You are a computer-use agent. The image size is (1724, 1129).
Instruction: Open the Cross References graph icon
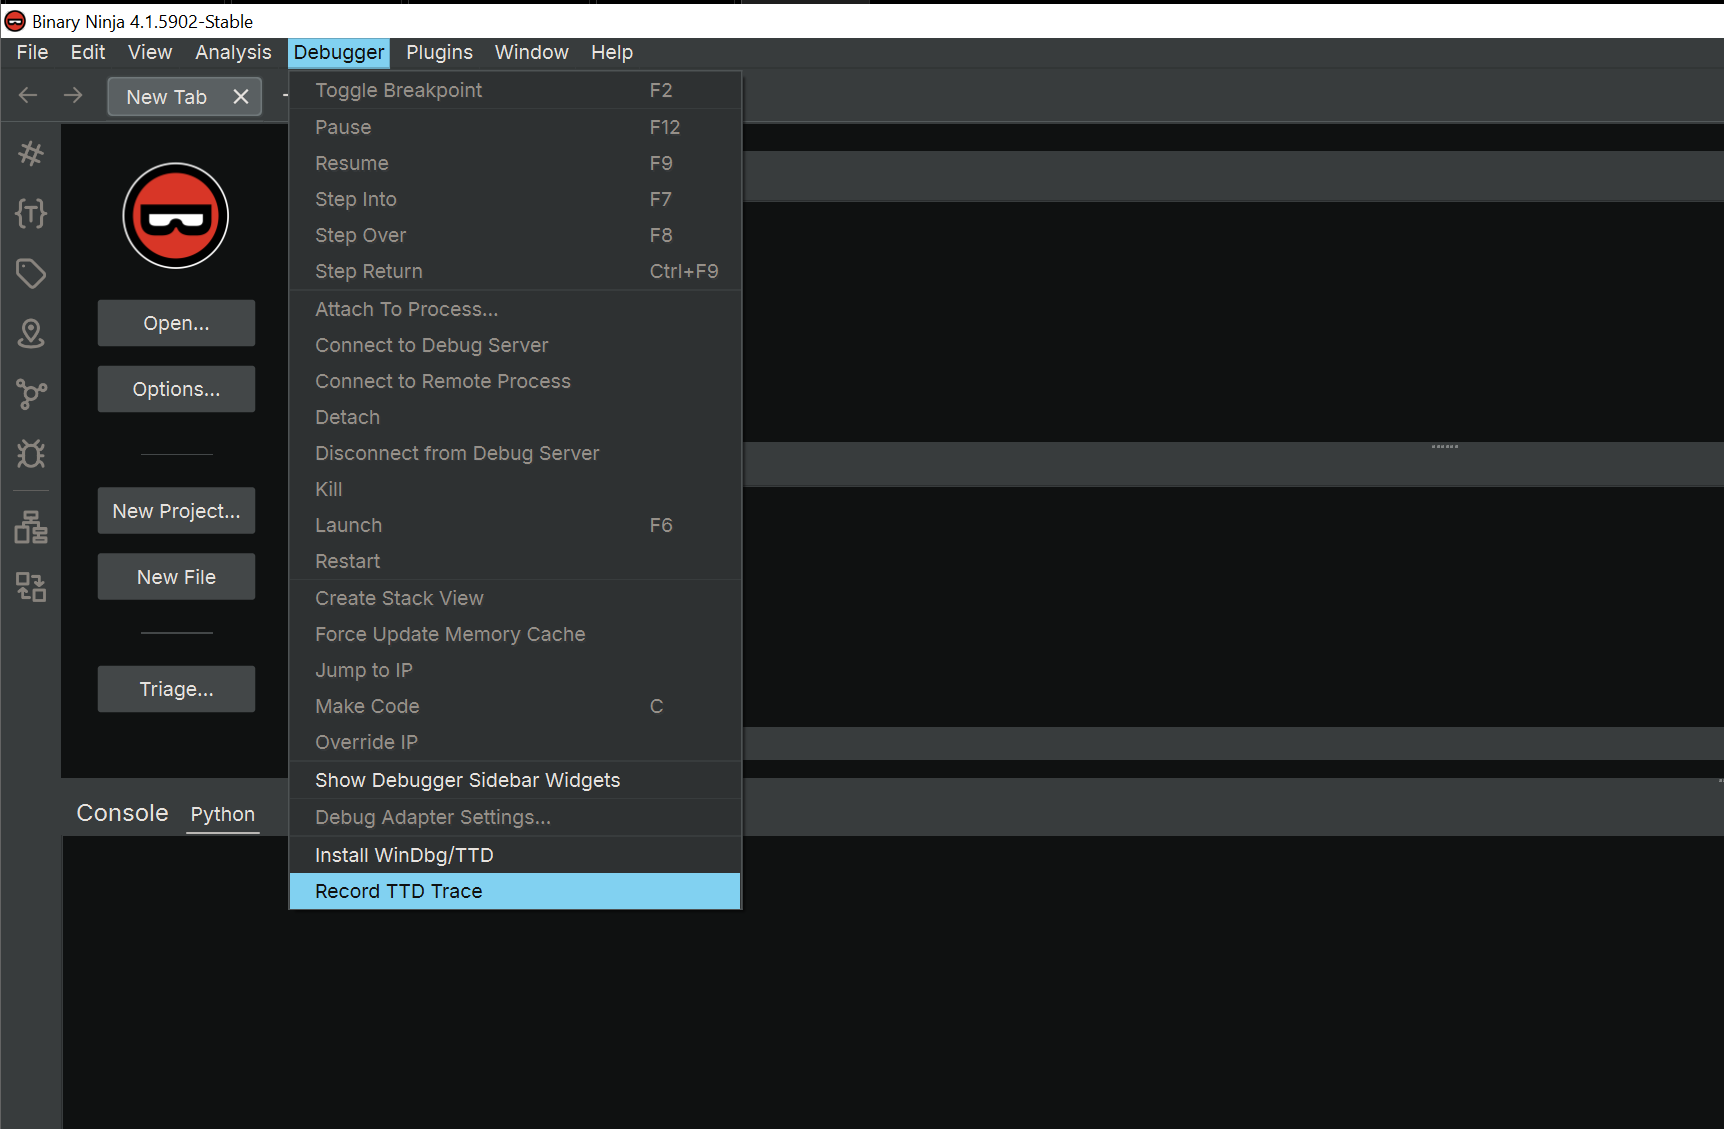[x=31, y=394]
